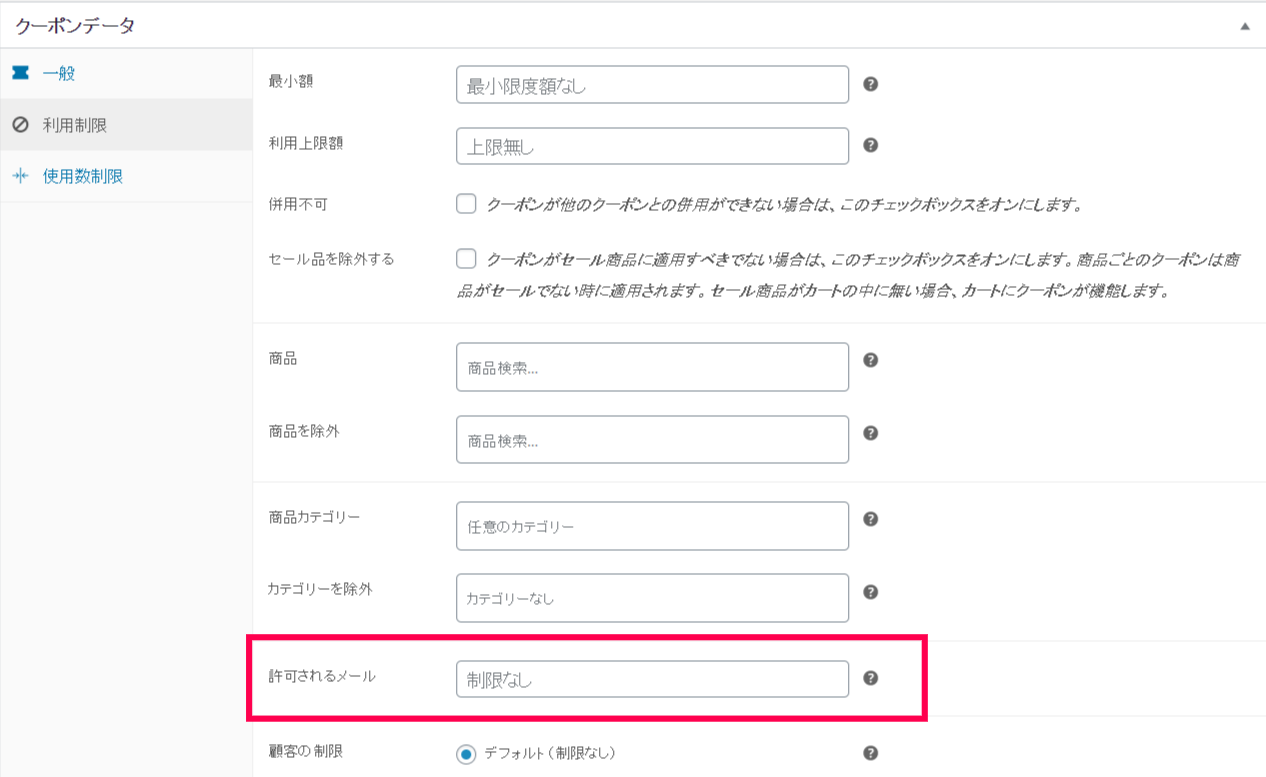Click the 許可されるメール input field
1266x777 pixels.
pos(652,679)
